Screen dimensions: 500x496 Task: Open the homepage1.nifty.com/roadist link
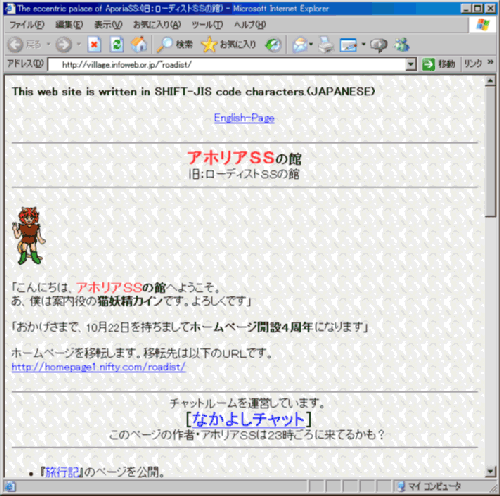[98, 367]
